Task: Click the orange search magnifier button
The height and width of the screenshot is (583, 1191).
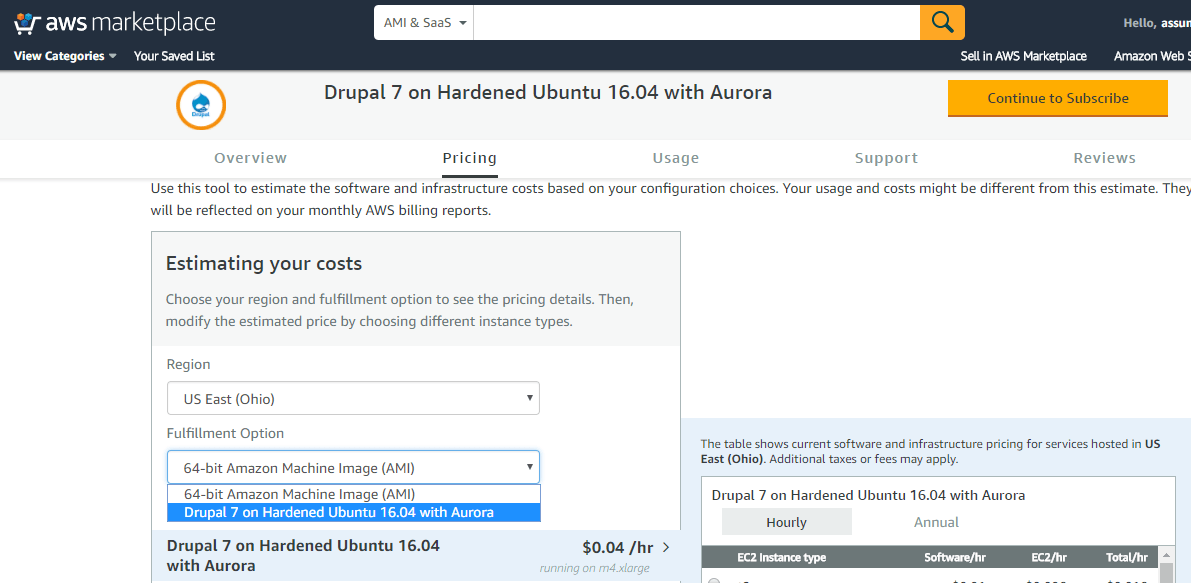Action: [x=942, y=22]
